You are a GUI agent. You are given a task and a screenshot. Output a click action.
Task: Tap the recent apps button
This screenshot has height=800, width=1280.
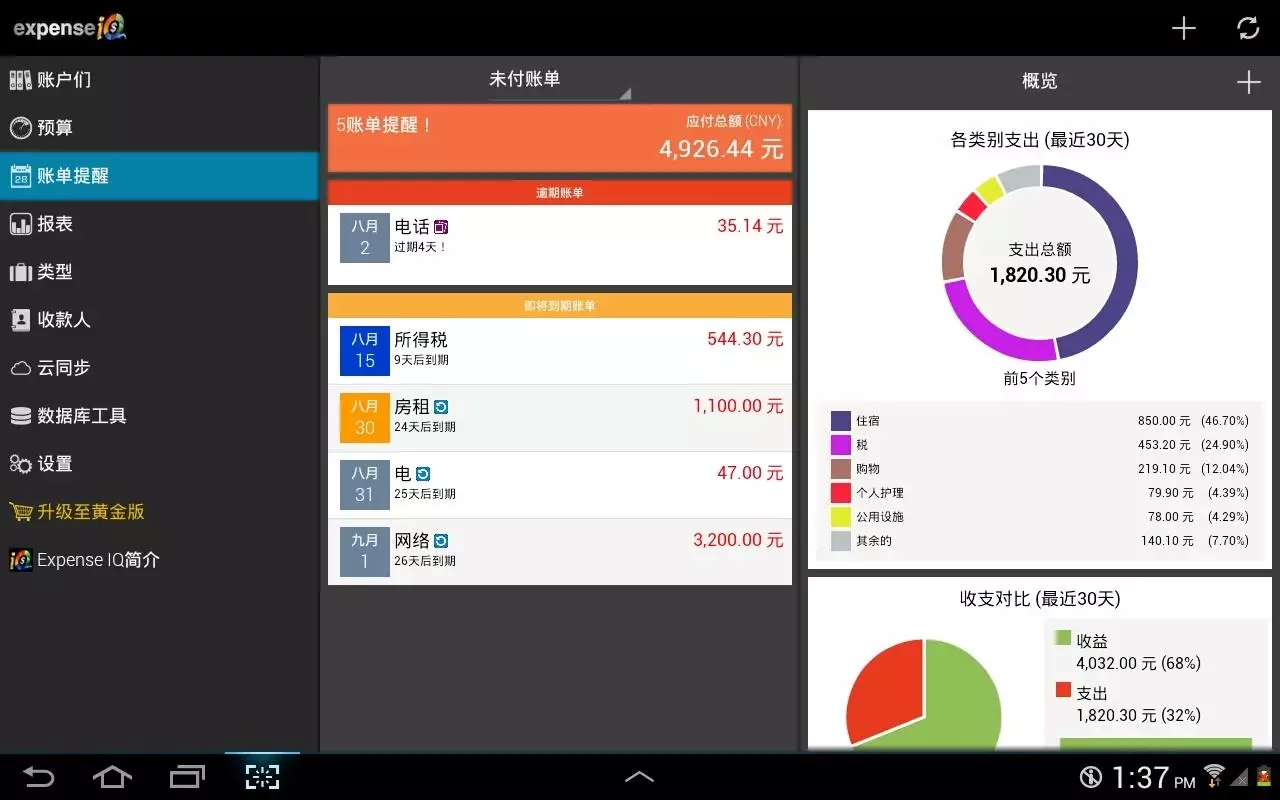tap(187, 776)
